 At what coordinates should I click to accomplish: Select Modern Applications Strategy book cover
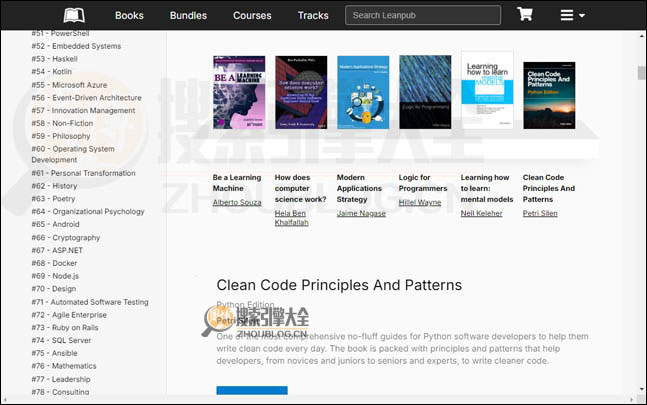click(x=363, y=92)
